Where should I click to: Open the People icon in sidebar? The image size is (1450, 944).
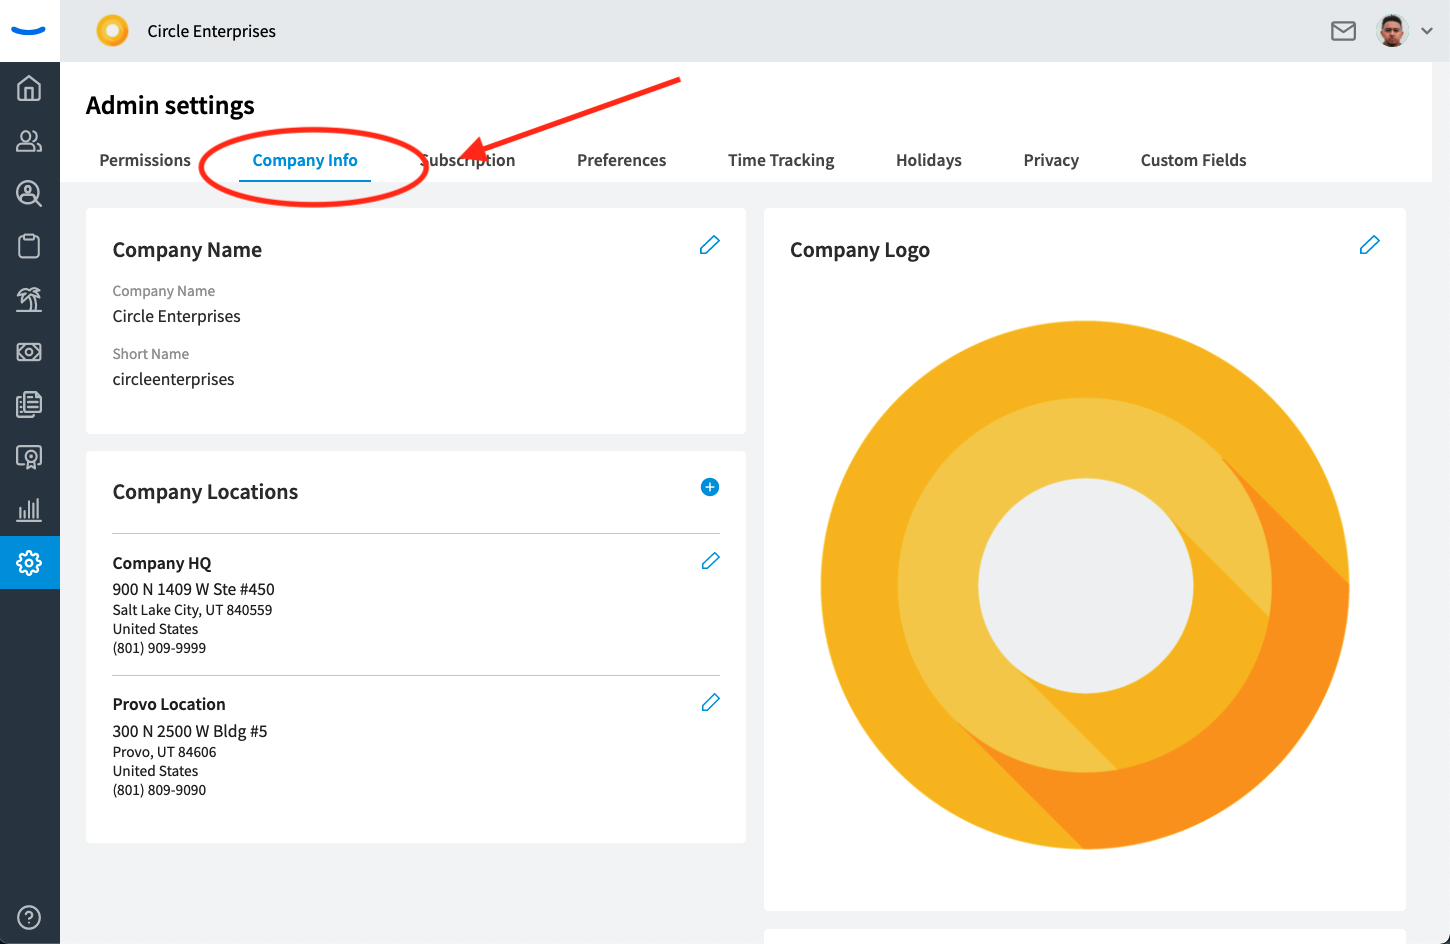pyautogui.click(x=29, y=141)
